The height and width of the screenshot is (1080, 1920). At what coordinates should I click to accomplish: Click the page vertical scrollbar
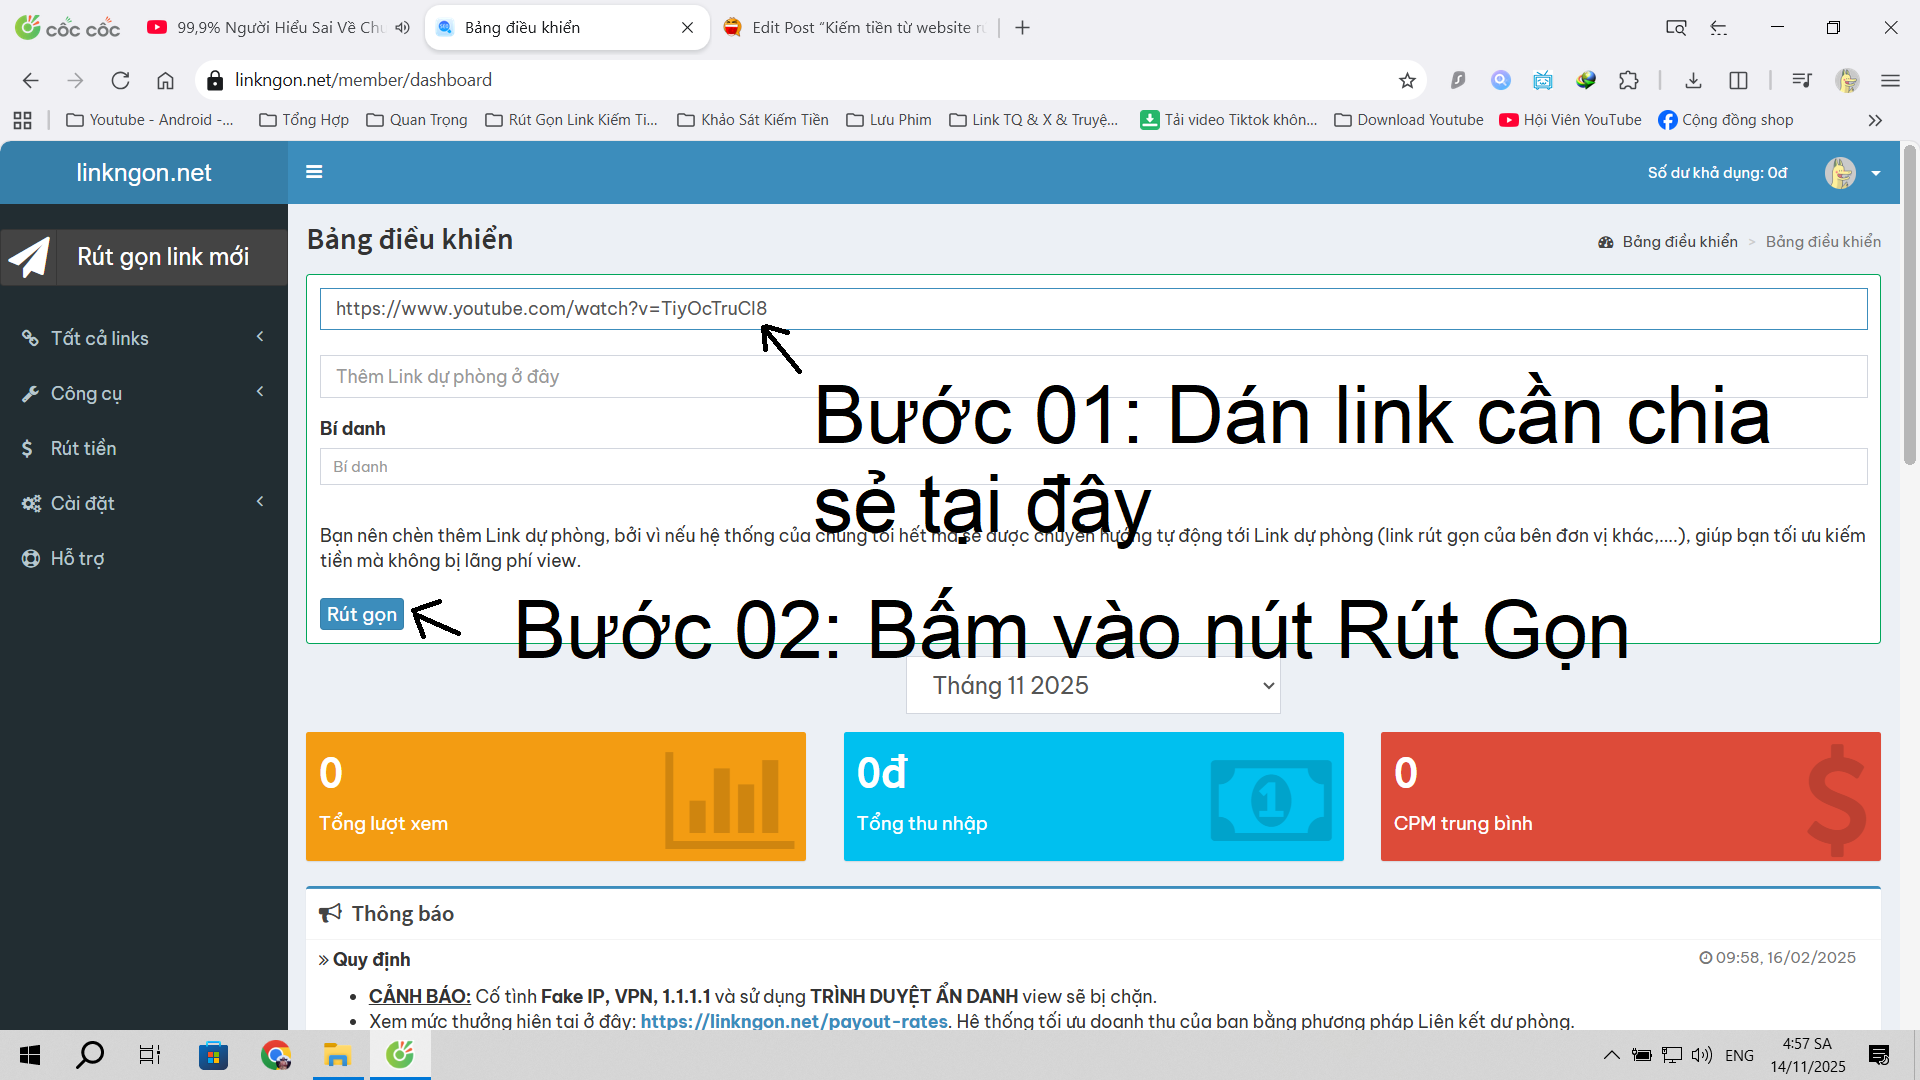coord(1909,300)
